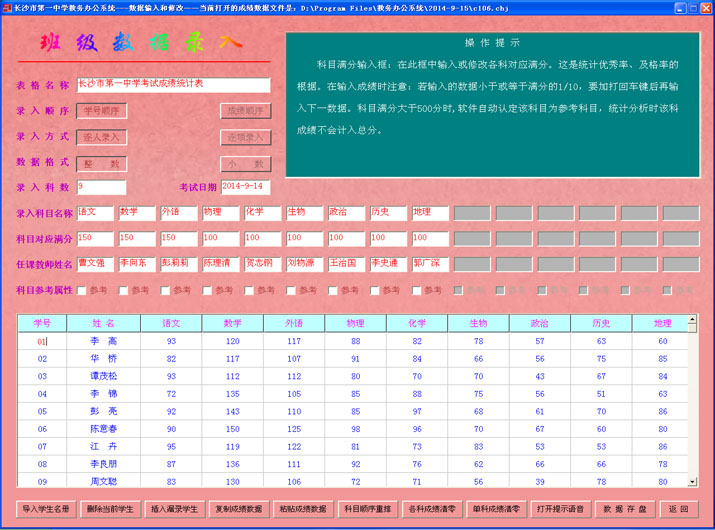This screenshot has width=715, height=530.
Task: Click the 数学 column header in table
Action: point(233,323)
